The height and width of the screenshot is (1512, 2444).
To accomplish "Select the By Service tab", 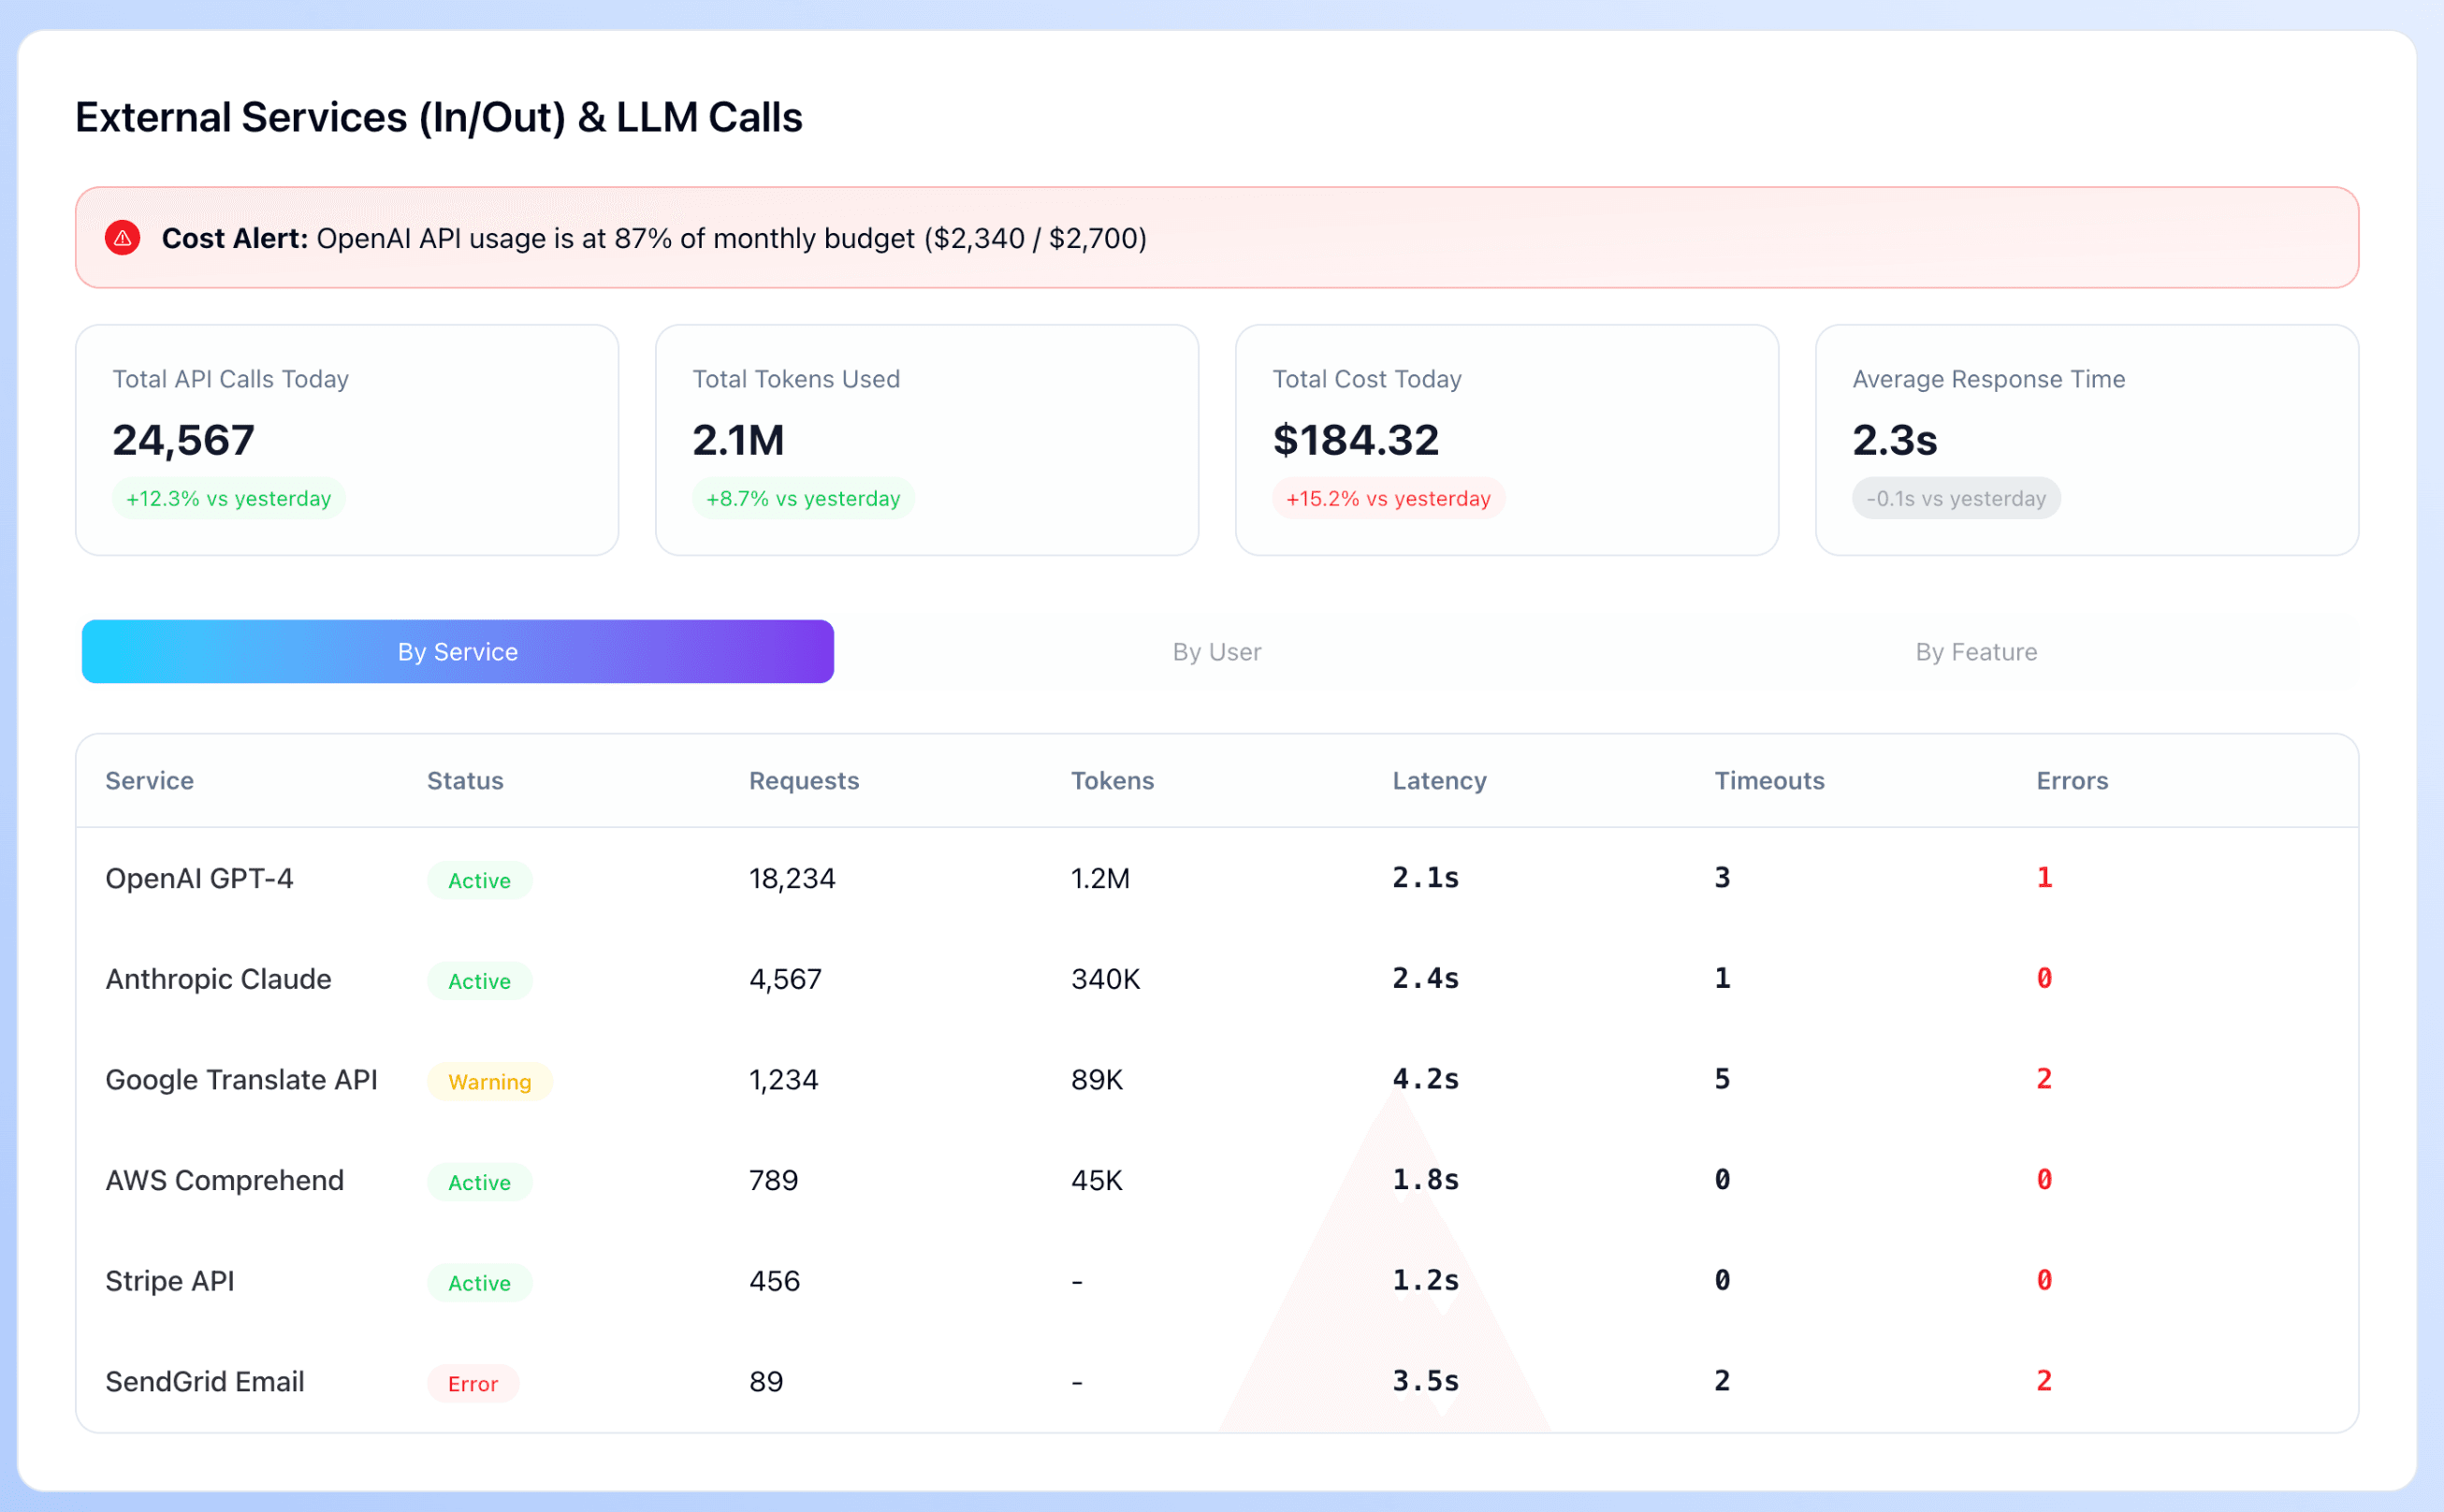I will (x=457, y=651).
